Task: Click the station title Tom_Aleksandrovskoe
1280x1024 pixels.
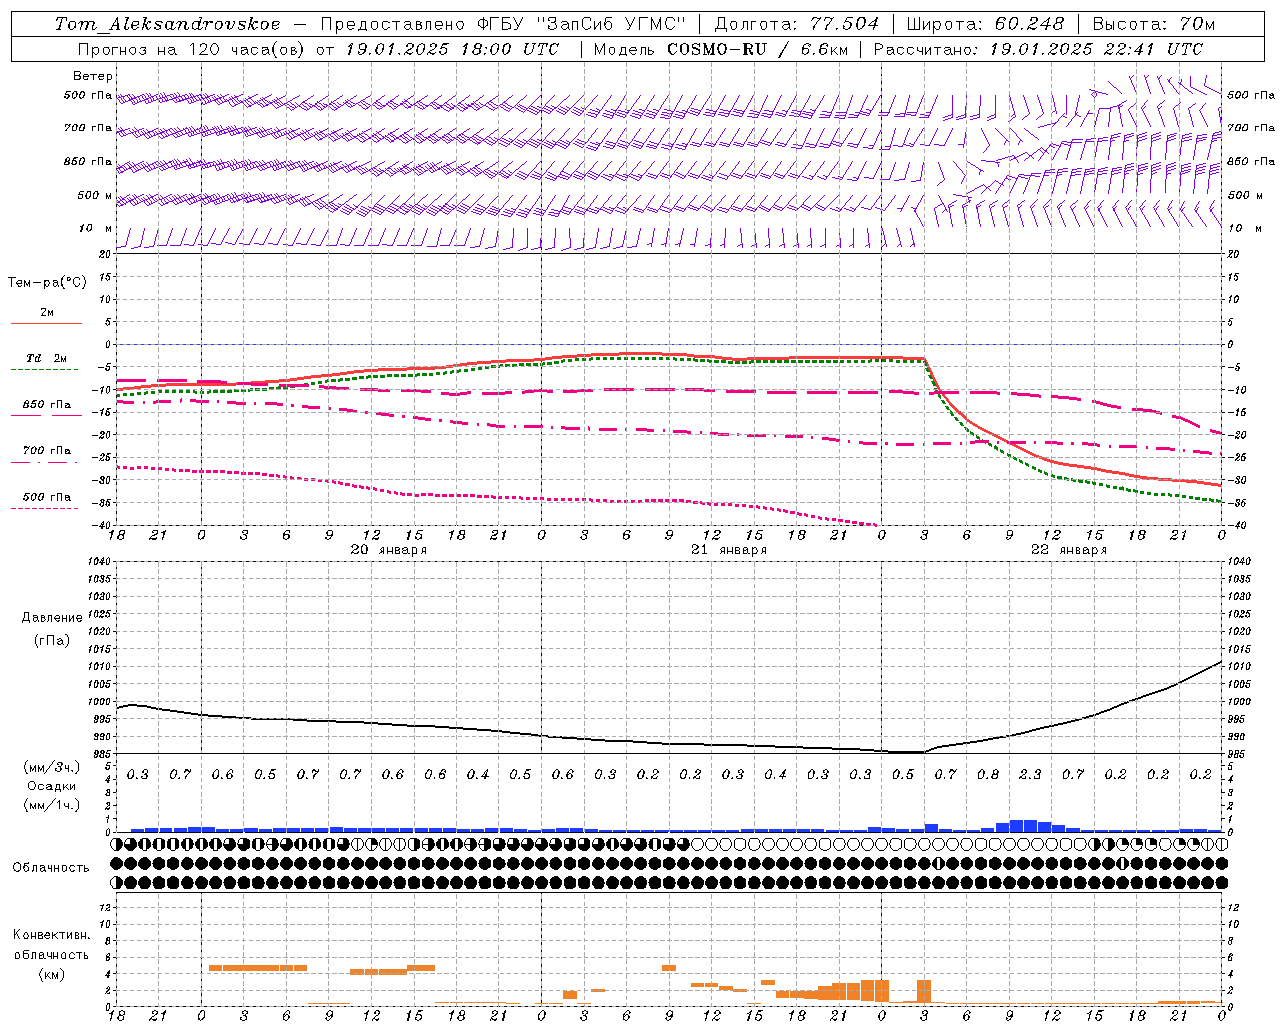Action: pyautogui.click(x=168, y=24)
